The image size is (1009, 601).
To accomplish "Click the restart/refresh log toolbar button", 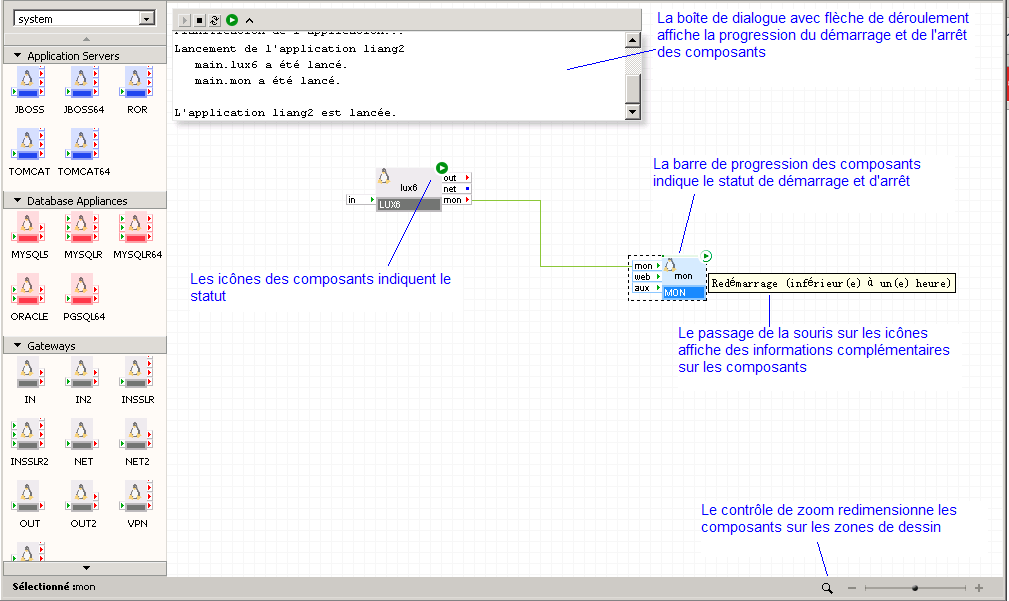I will click(x=215, y=21).
